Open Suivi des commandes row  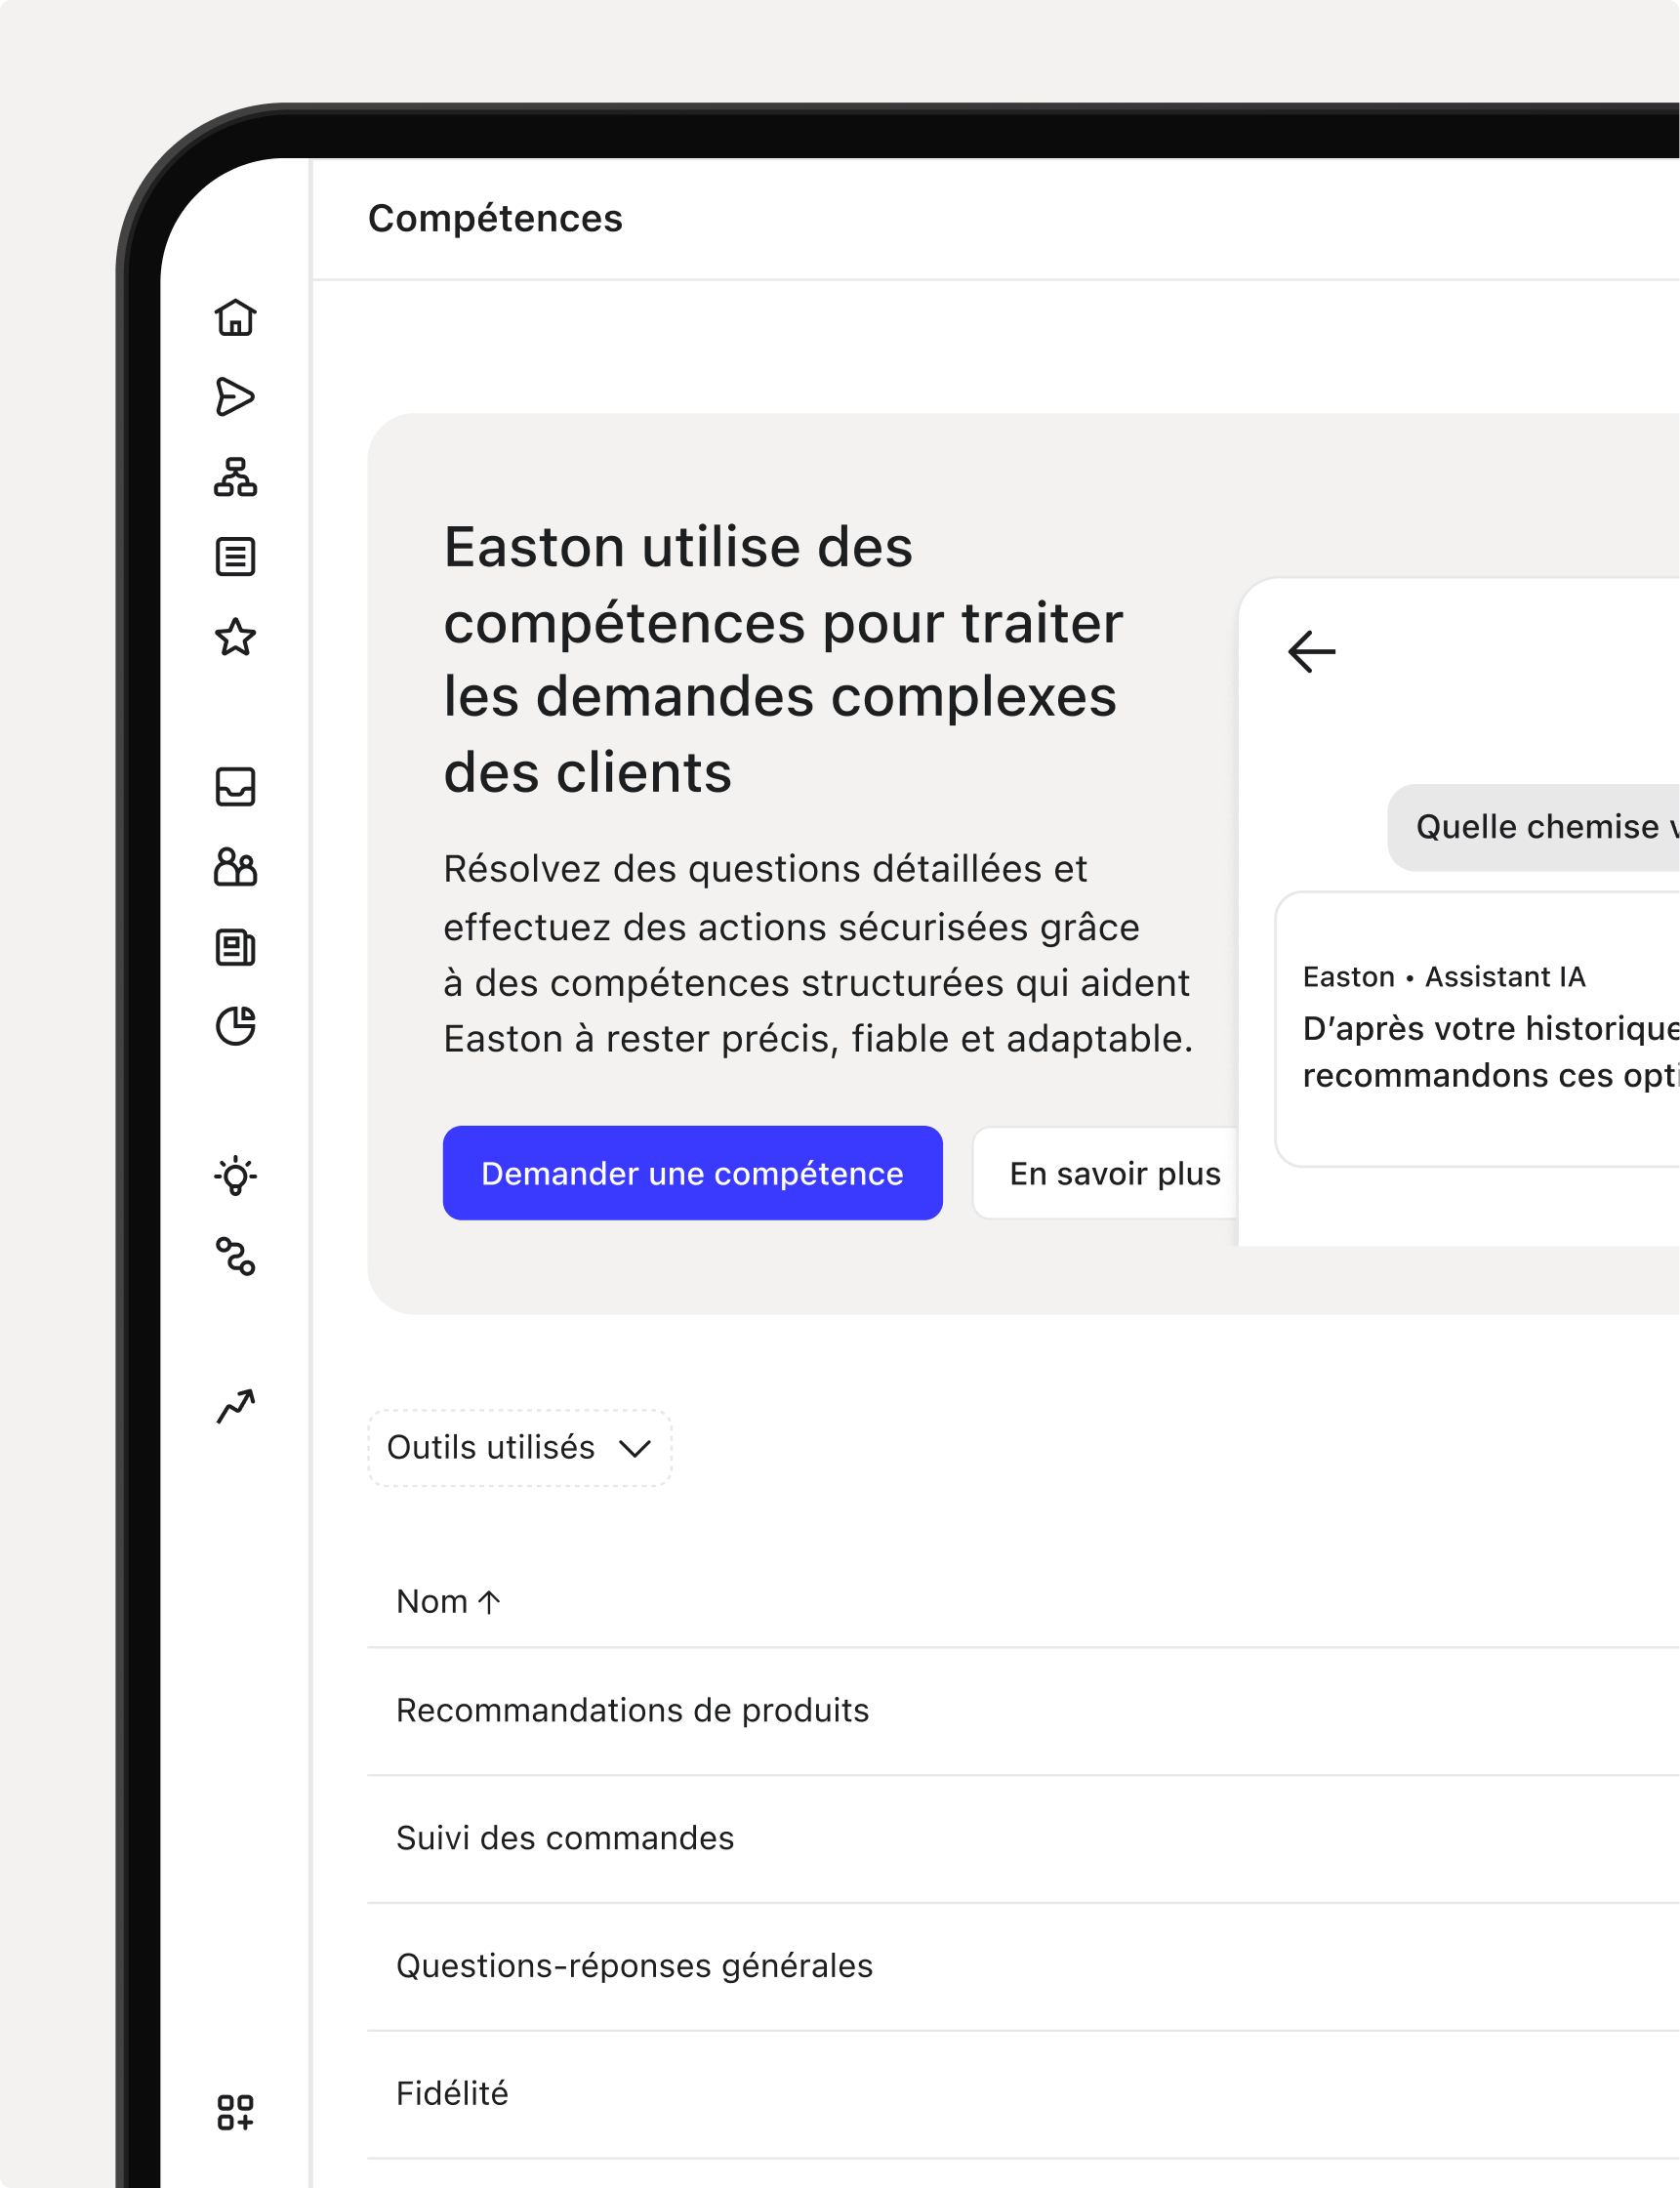coord(1023,1839)
